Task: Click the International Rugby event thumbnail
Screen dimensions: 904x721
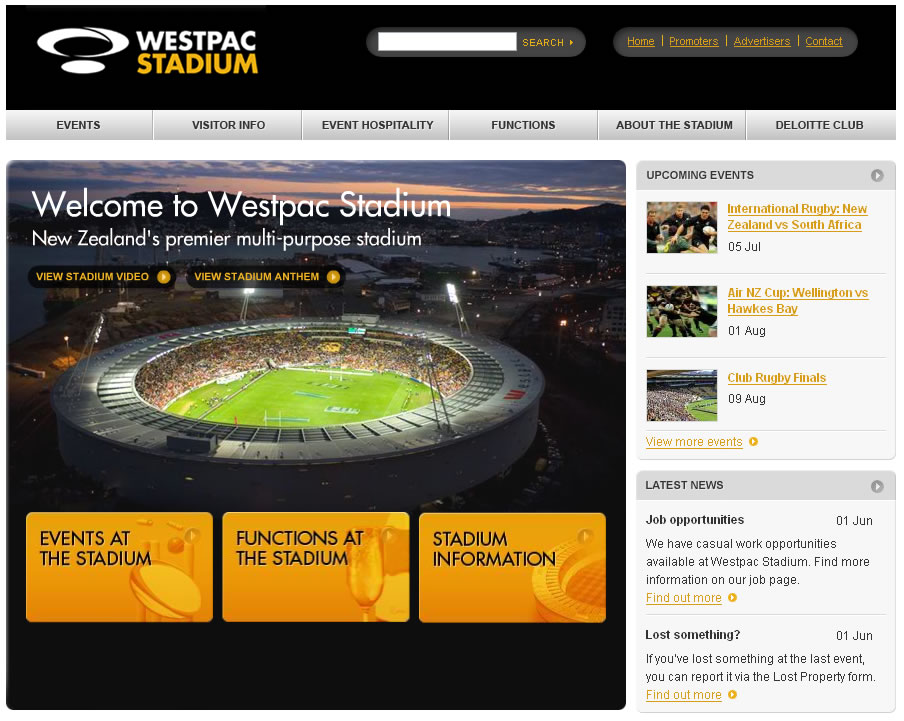Action: point(682,228)
